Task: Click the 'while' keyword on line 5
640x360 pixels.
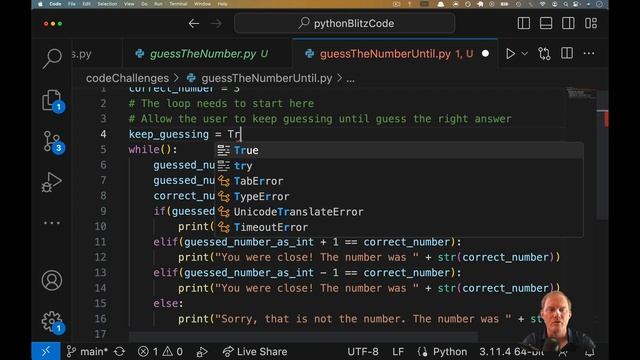Action: click(x=144, y=149)
